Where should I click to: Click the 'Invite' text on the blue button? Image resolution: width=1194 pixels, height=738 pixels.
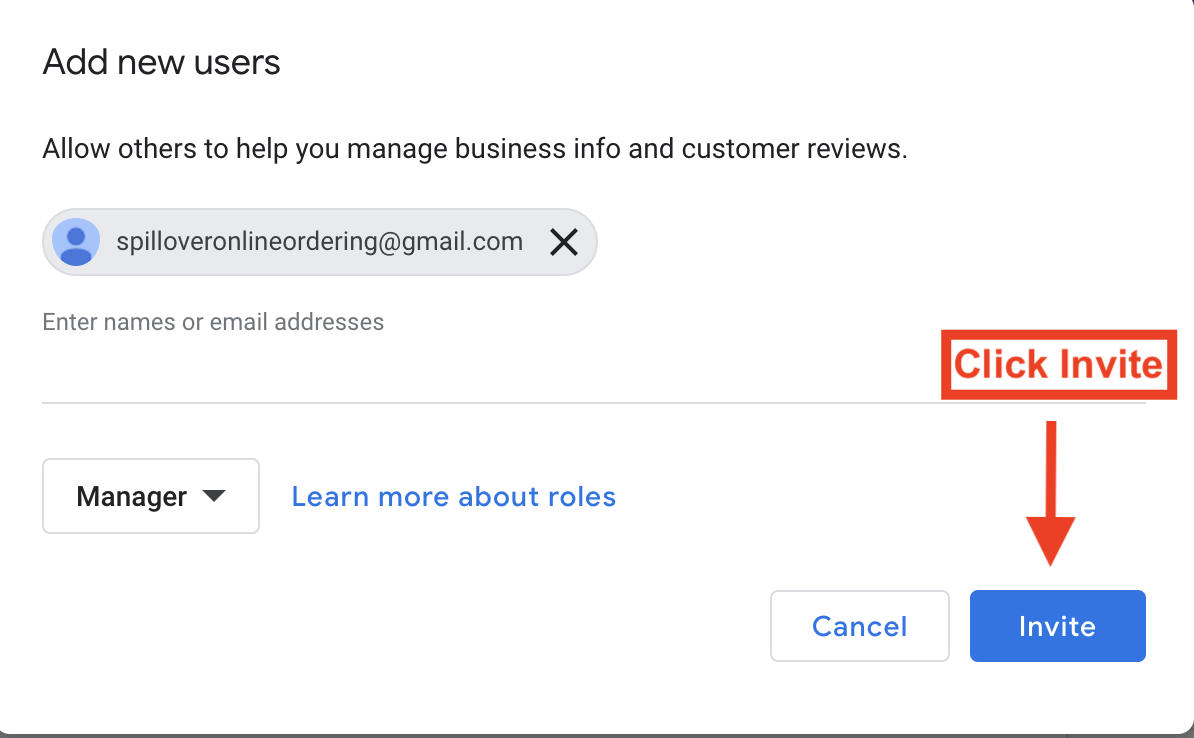pos(1058,626)
